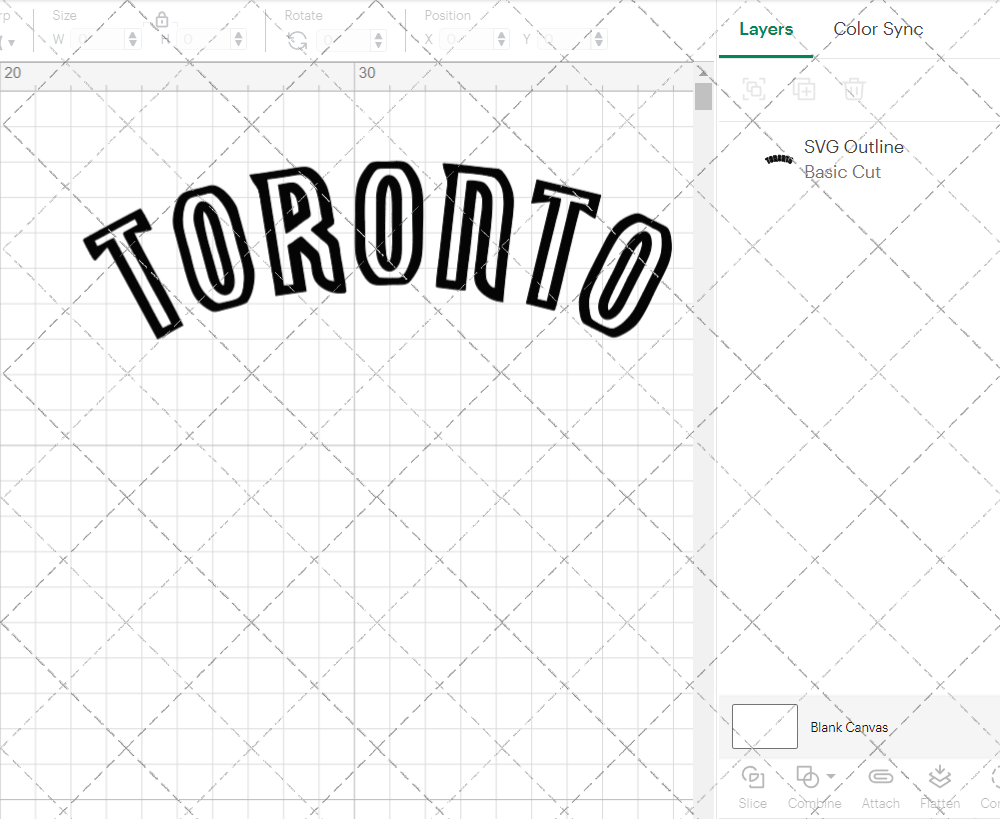Click the Blank Canvas label
Screen dimensions: 1000x819
click(849, 727)
